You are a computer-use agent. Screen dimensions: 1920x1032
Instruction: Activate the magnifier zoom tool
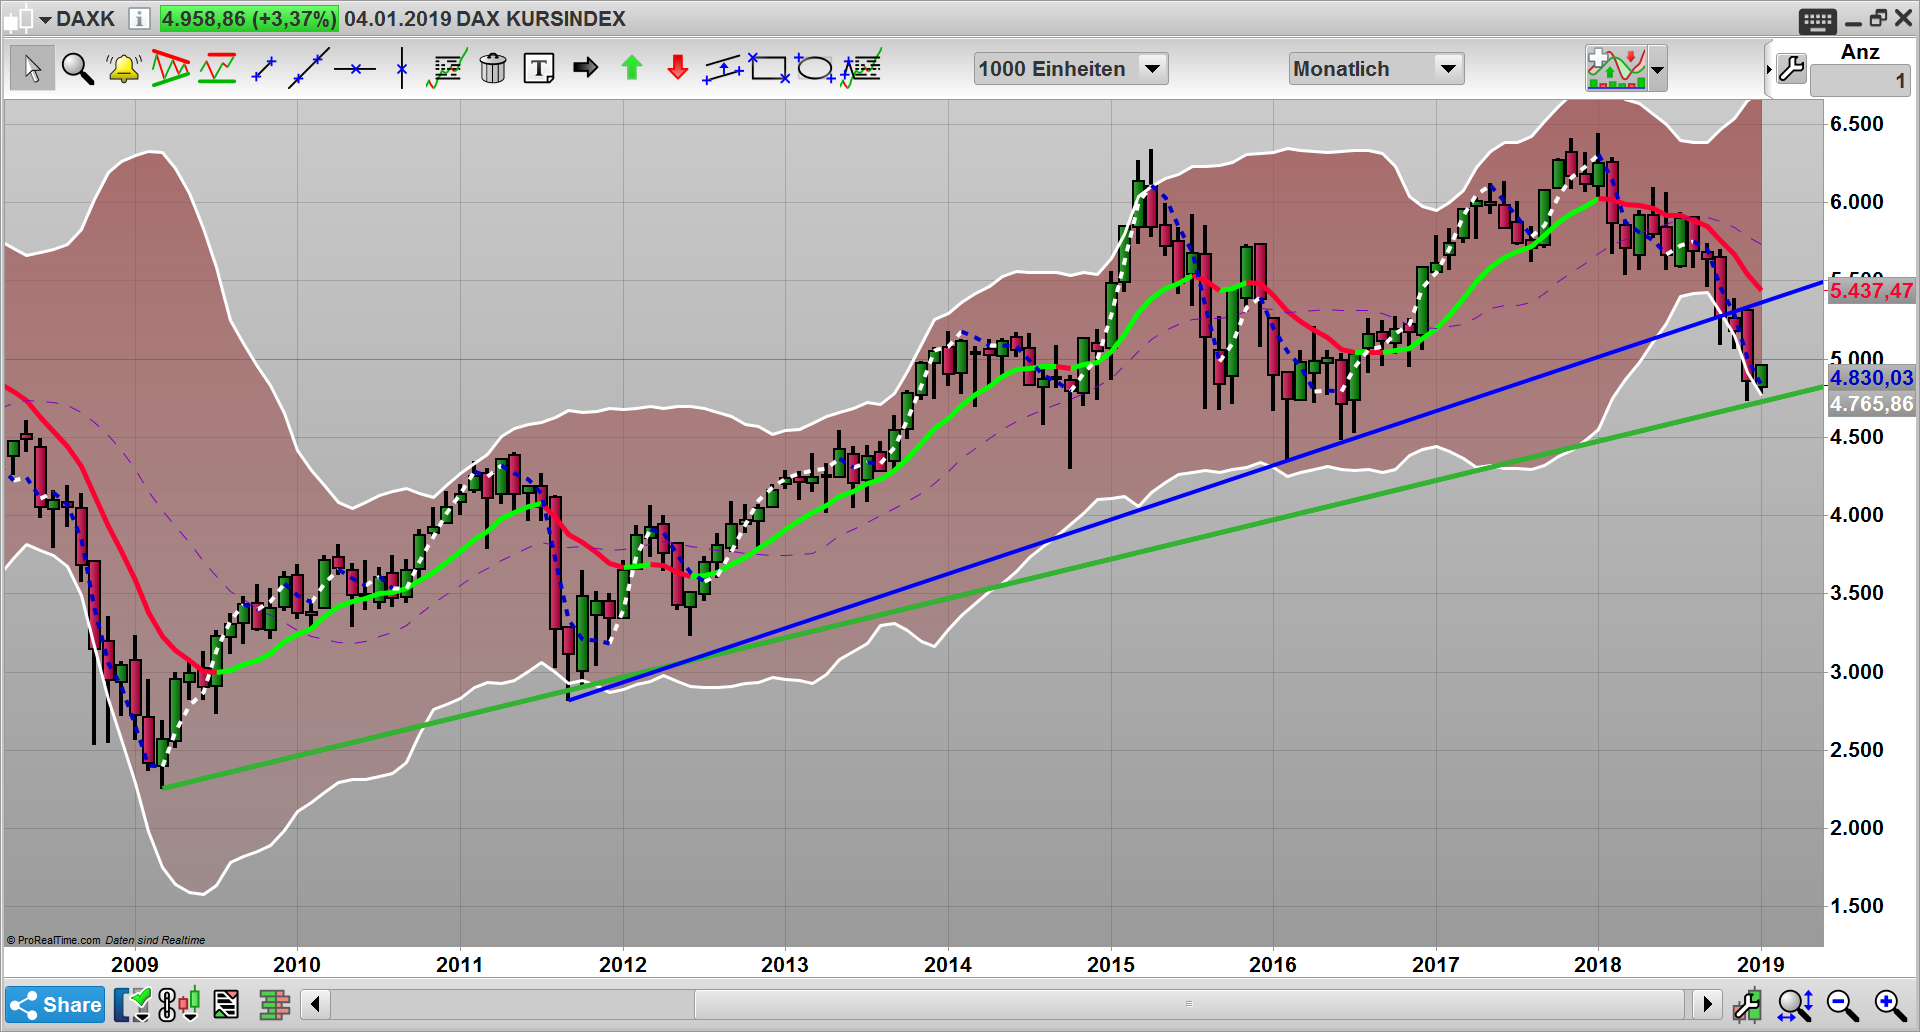pos(77,68)
